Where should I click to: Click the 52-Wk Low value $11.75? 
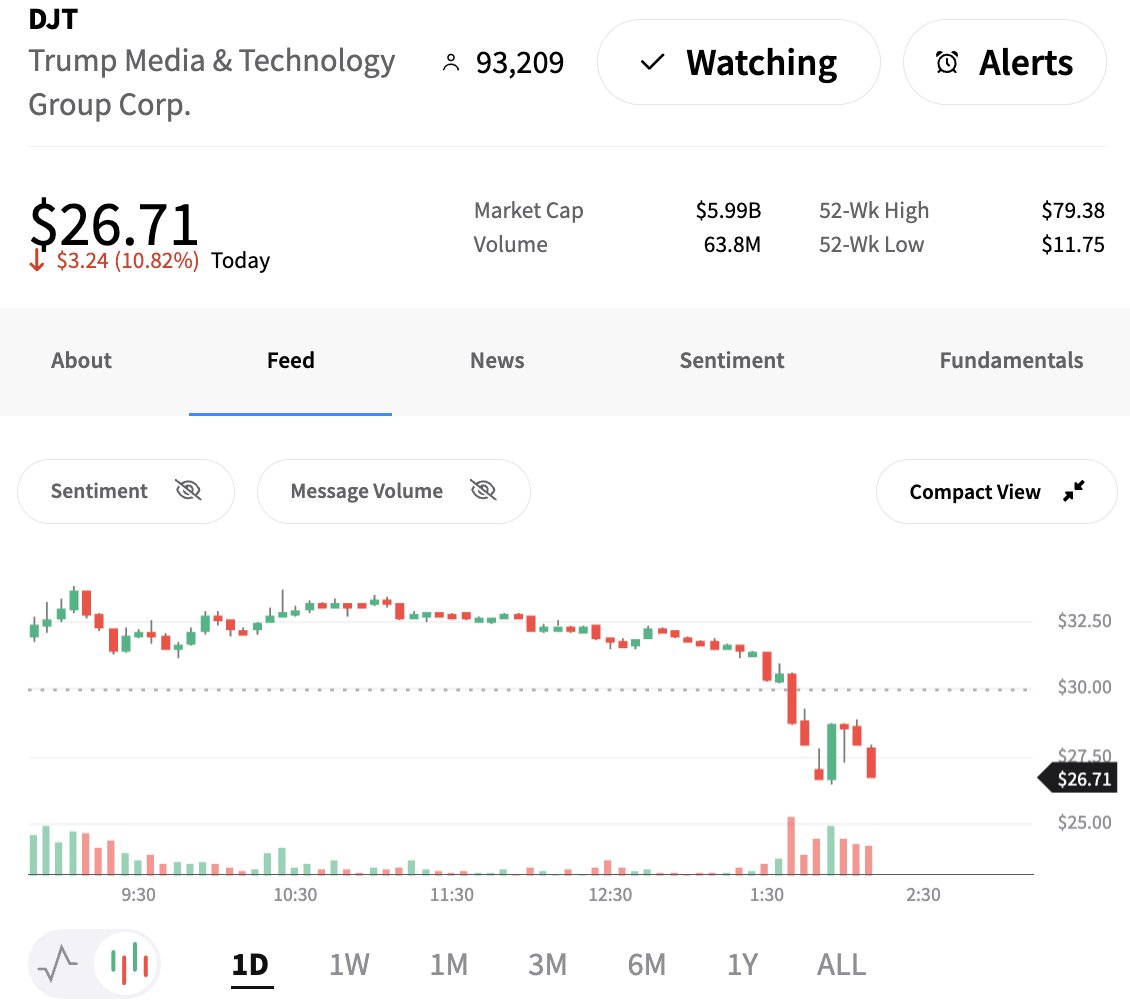coord(1072,244)
